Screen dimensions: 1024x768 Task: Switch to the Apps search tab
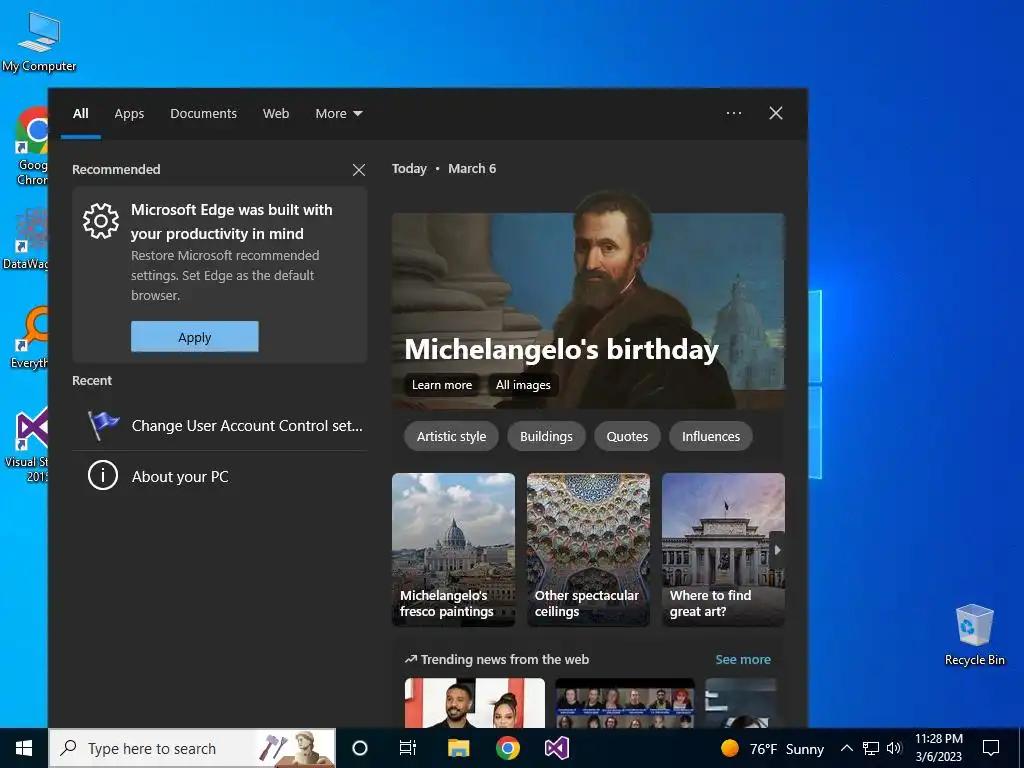[129, 114]
